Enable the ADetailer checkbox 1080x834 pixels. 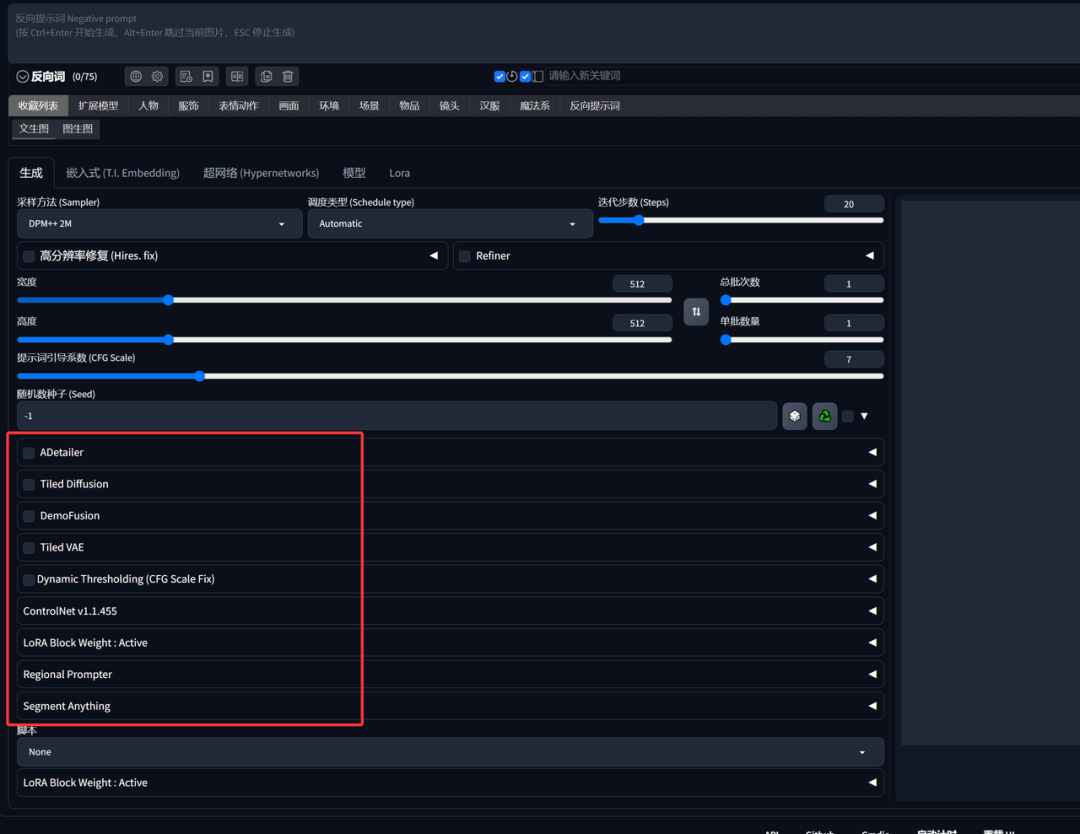29,453
